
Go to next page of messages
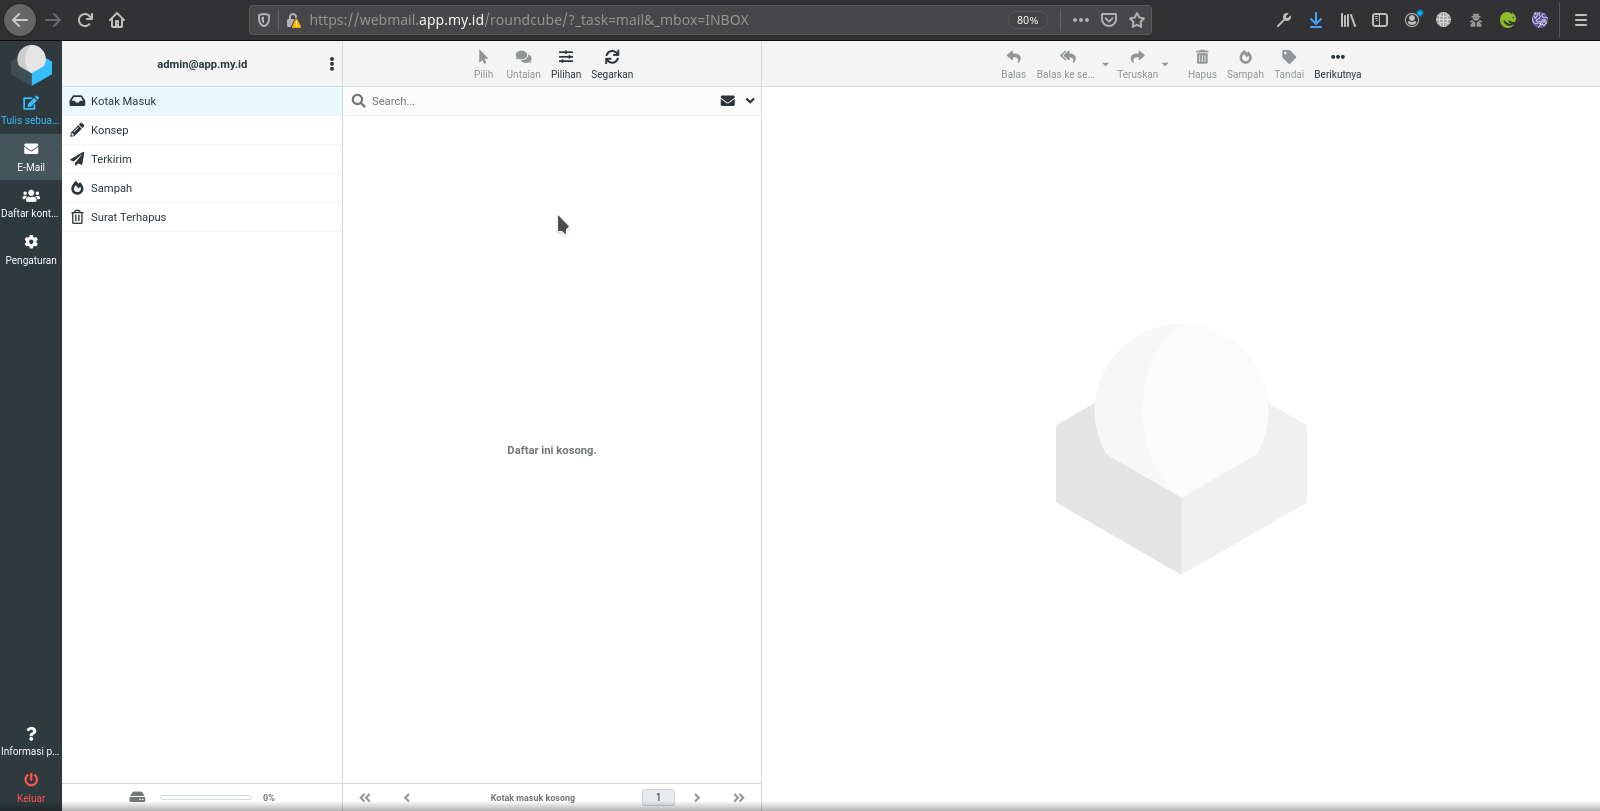point(697,798)
